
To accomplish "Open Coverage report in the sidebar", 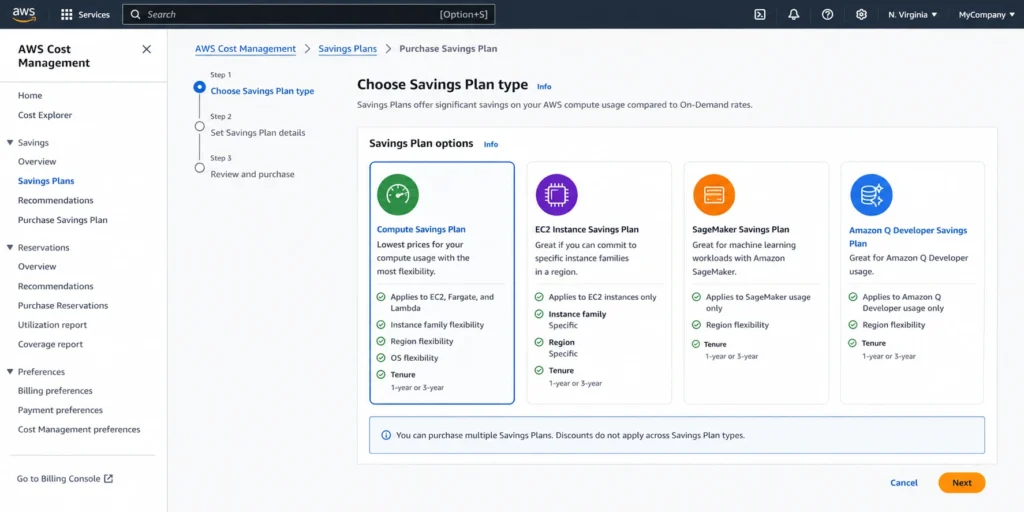I will [50, 344].
